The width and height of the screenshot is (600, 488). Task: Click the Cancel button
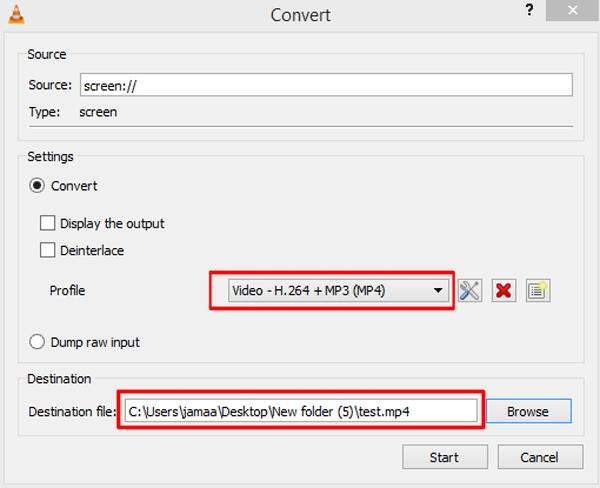(x=540, y=457)
